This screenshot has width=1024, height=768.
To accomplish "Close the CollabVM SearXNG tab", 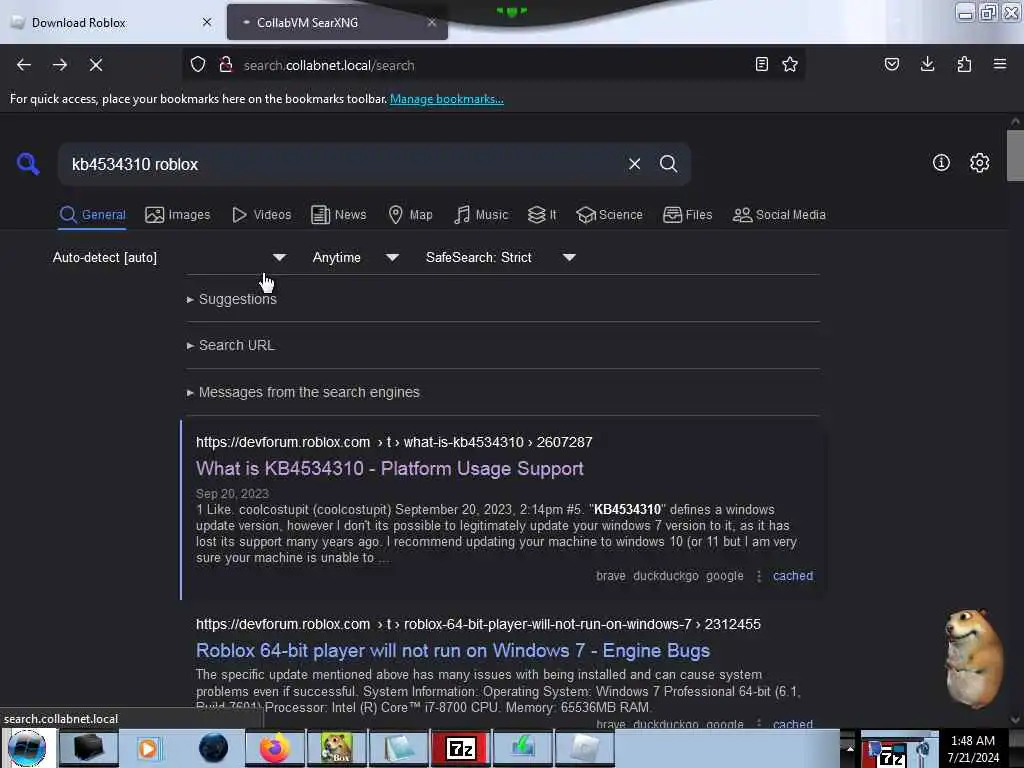I will (x=432, y=22).
